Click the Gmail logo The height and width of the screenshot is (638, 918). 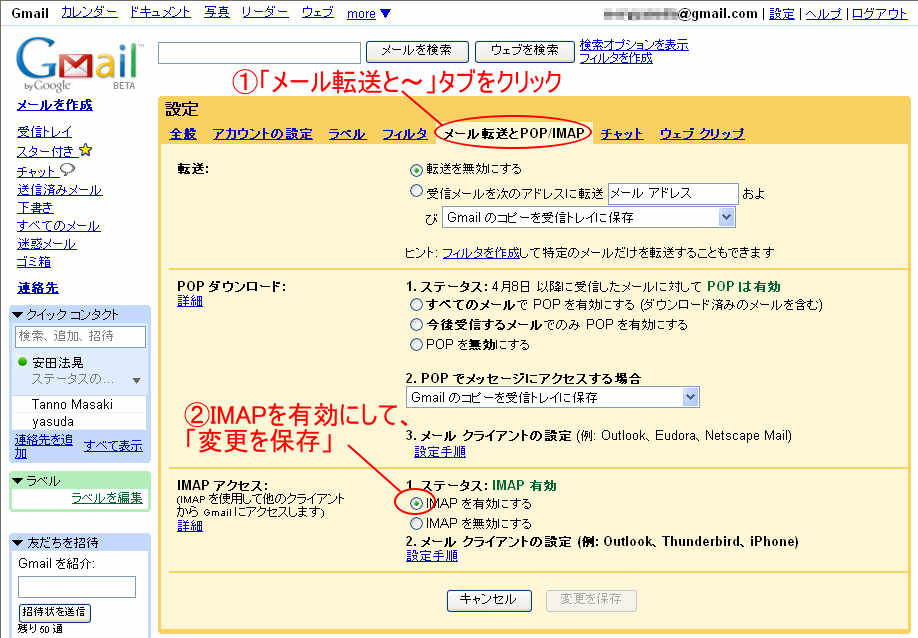(x=78, y=63)
